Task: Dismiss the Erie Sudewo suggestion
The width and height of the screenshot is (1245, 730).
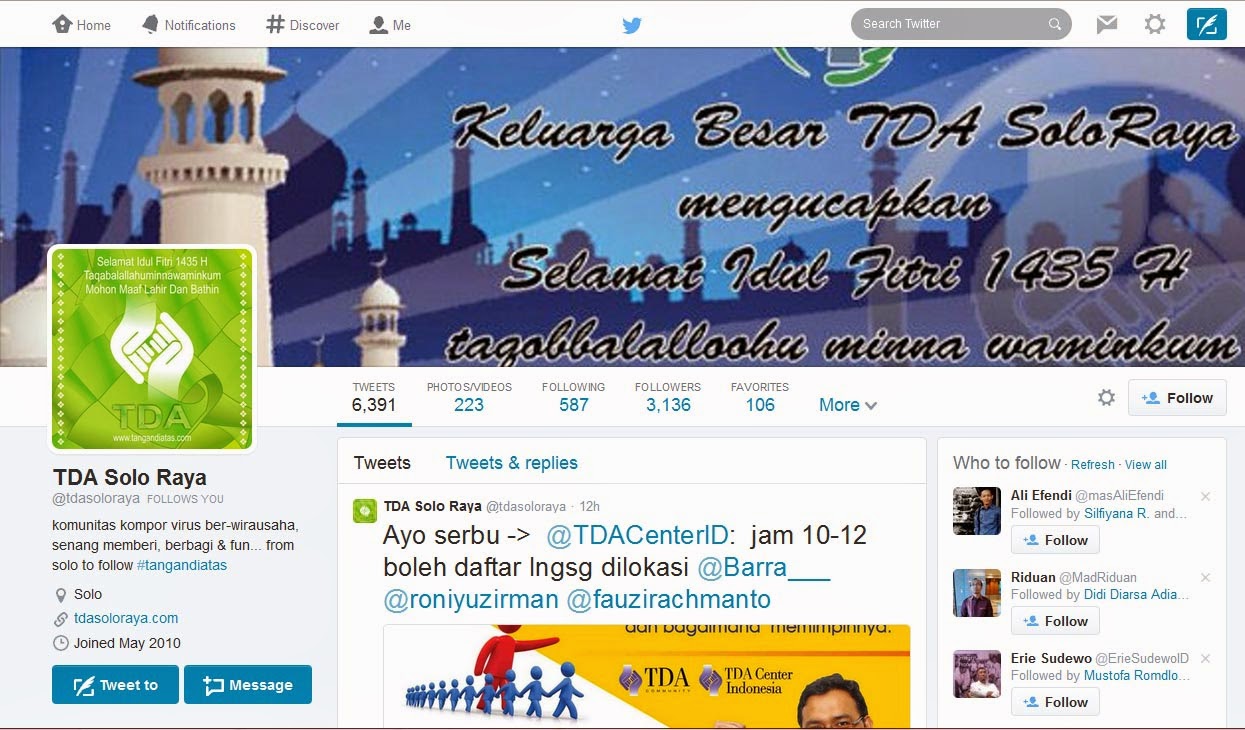Action: pos(1205,658)
